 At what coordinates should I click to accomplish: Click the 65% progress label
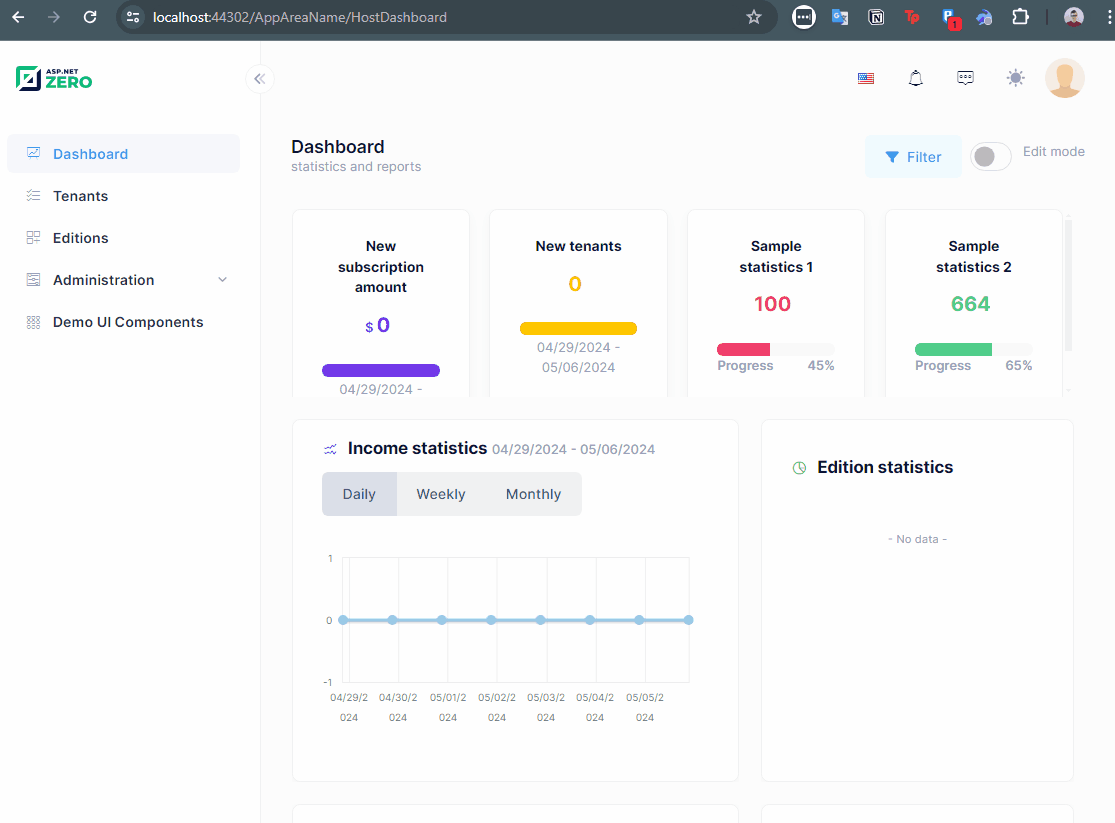1018,366
